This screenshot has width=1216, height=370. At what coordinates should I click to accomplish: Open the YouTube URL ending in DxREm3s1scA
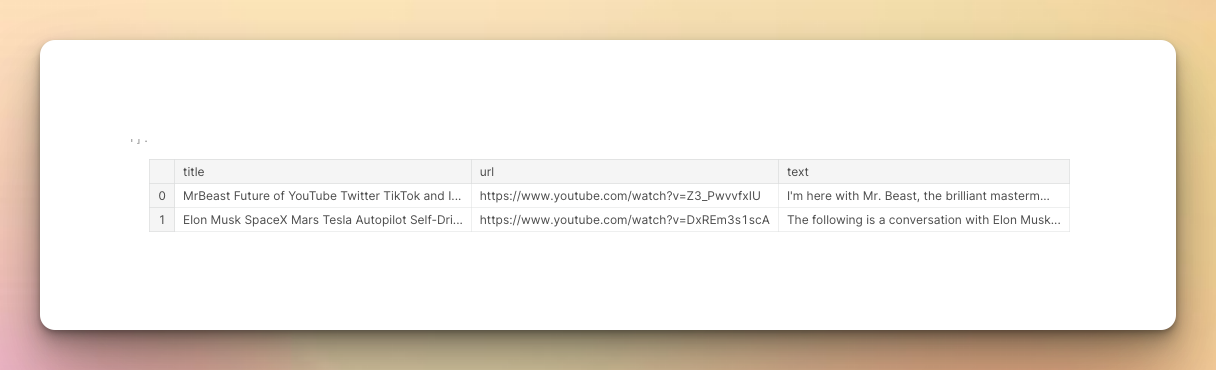pos(624,220)
